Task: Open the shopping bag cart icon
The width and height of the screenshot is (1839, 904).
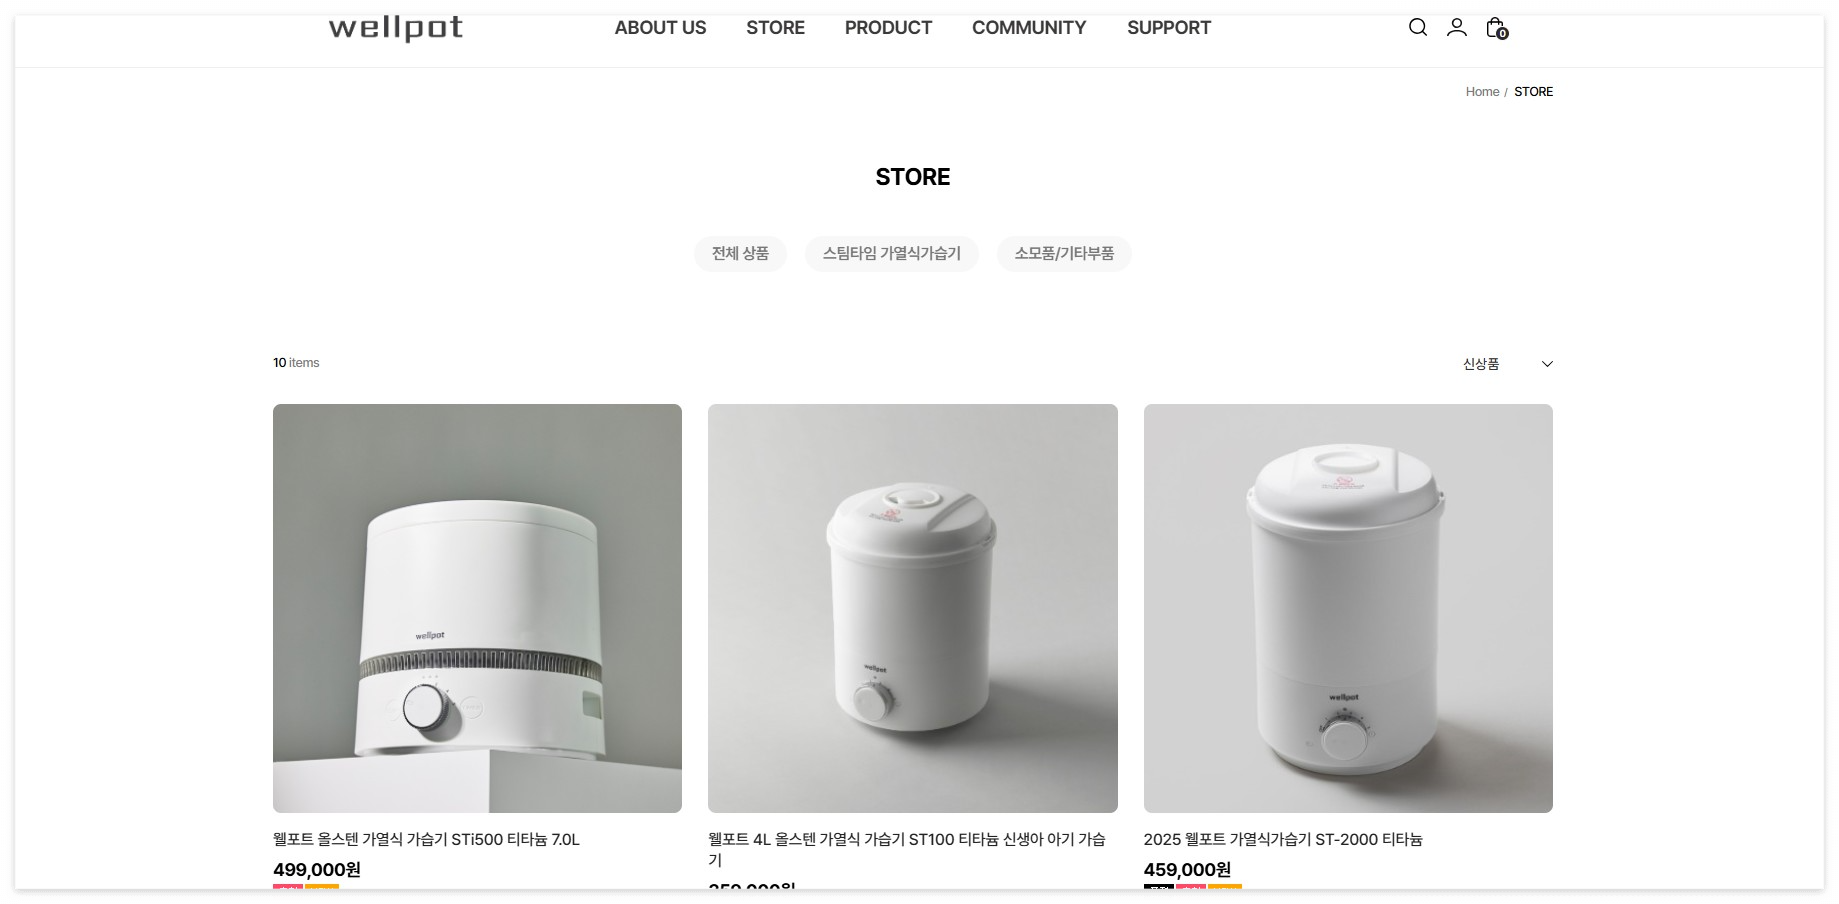Action: [1496, 28]
